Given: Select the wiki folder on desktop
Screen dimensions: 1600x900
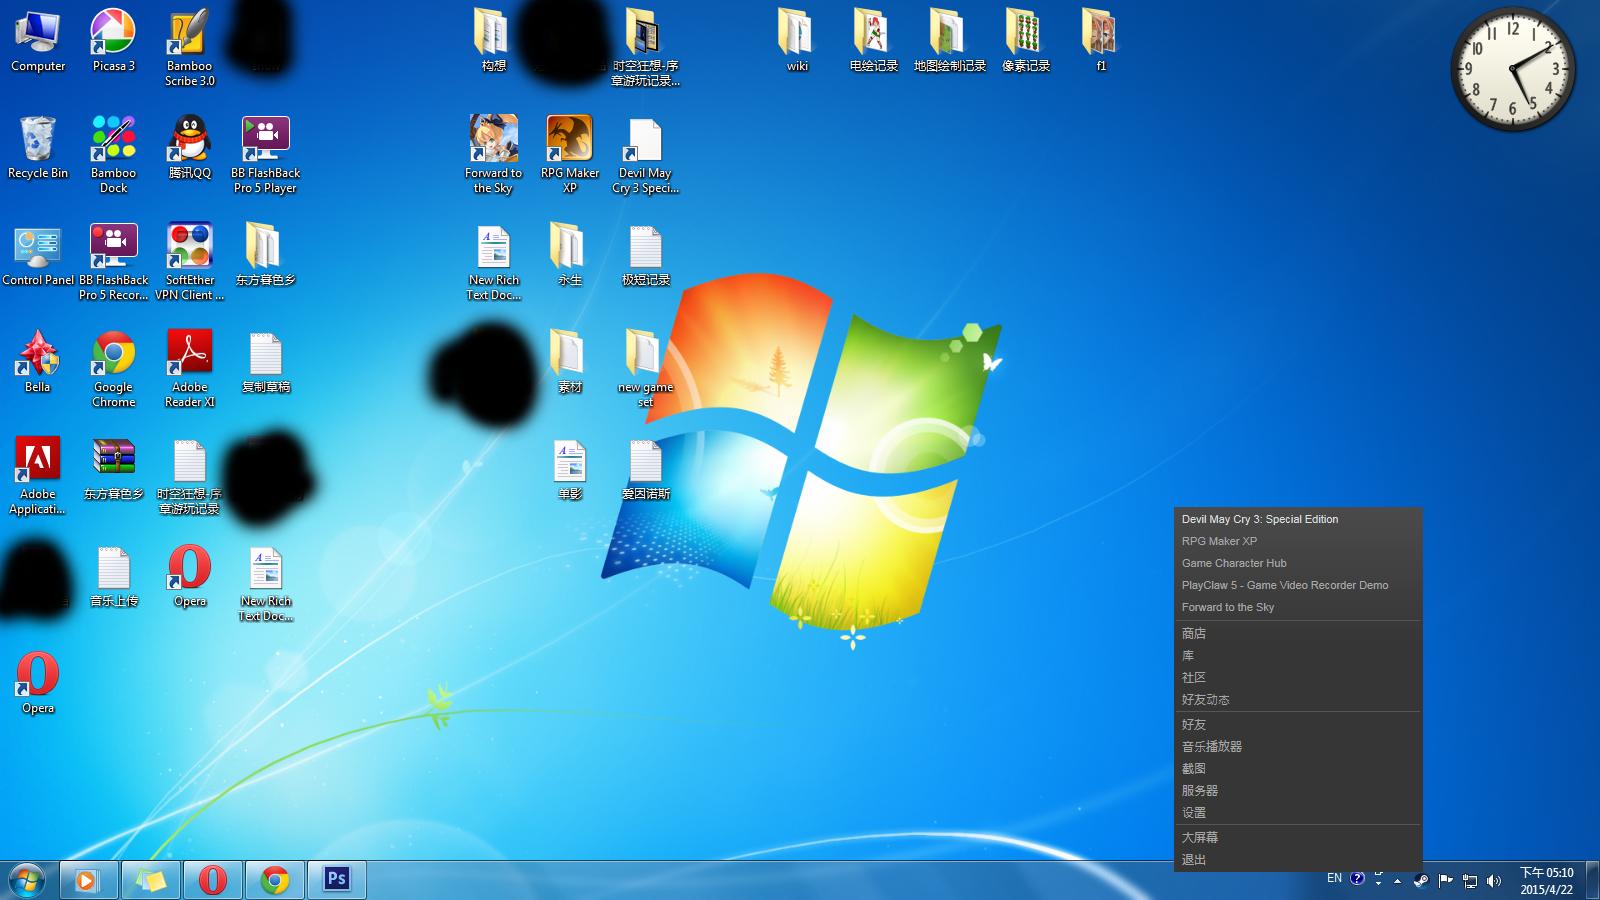Looking at the screenshot, I should click(797, 40).
